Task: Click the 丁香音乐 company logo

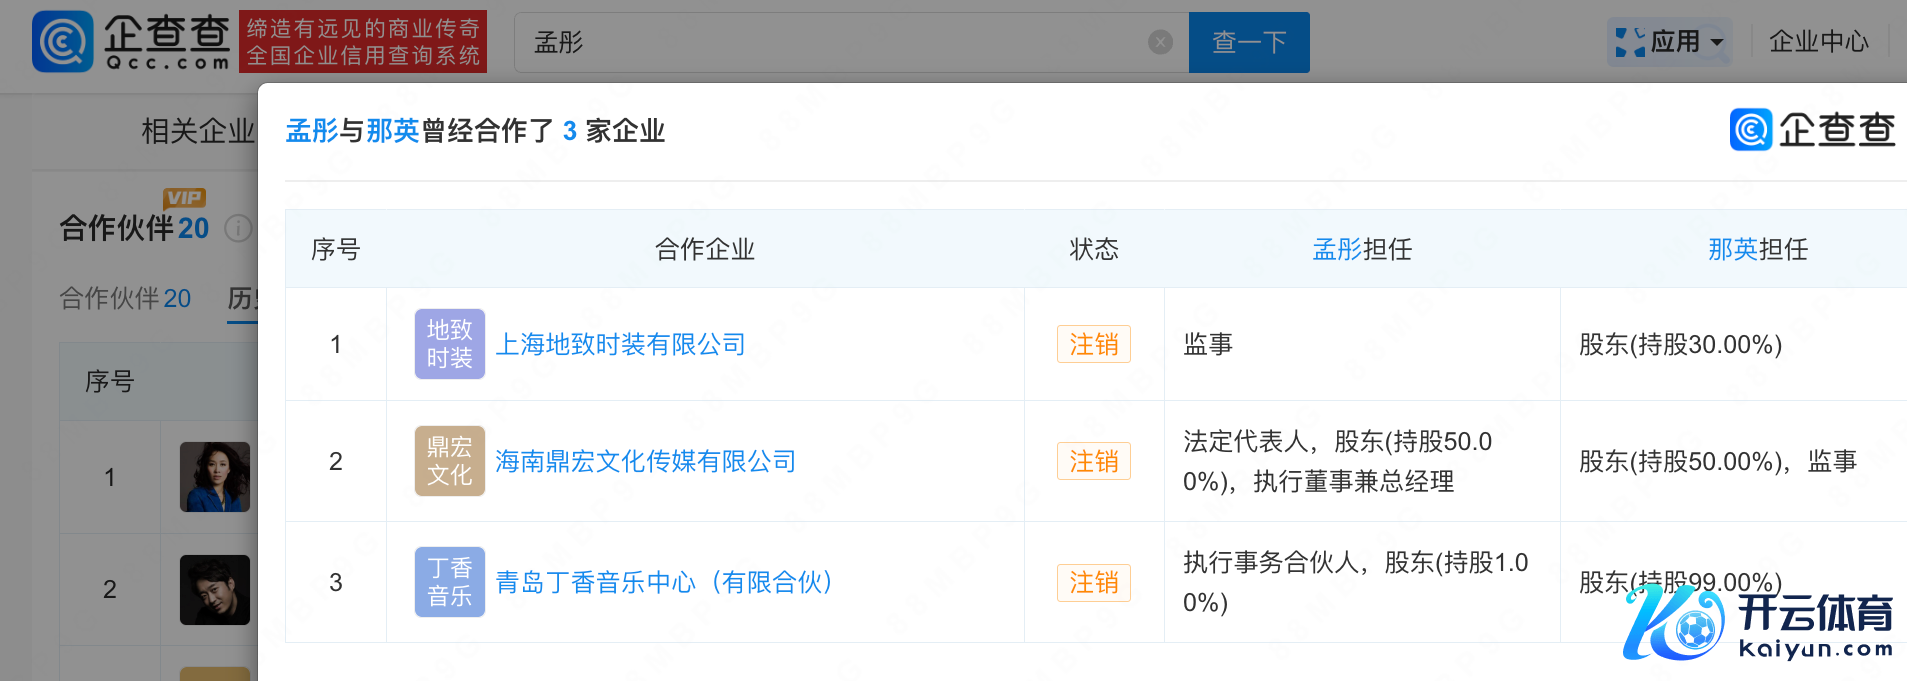Action: pyautogui.click(x=449, y=582)
